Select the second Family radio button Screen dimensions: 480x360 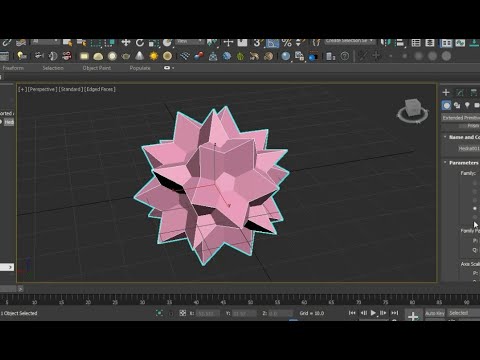click(x=475, y=192)
